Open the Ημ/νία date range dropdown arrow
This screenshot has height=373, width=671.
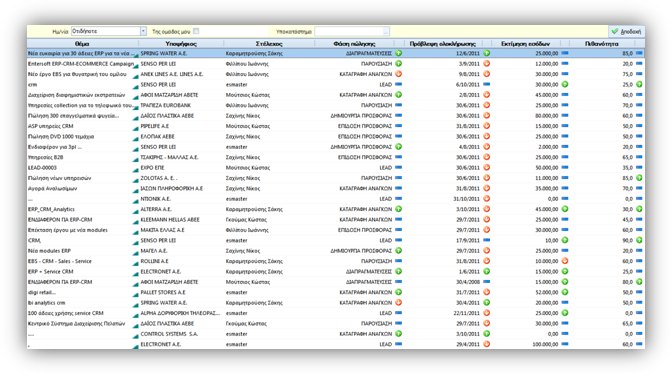click(143, 31)
